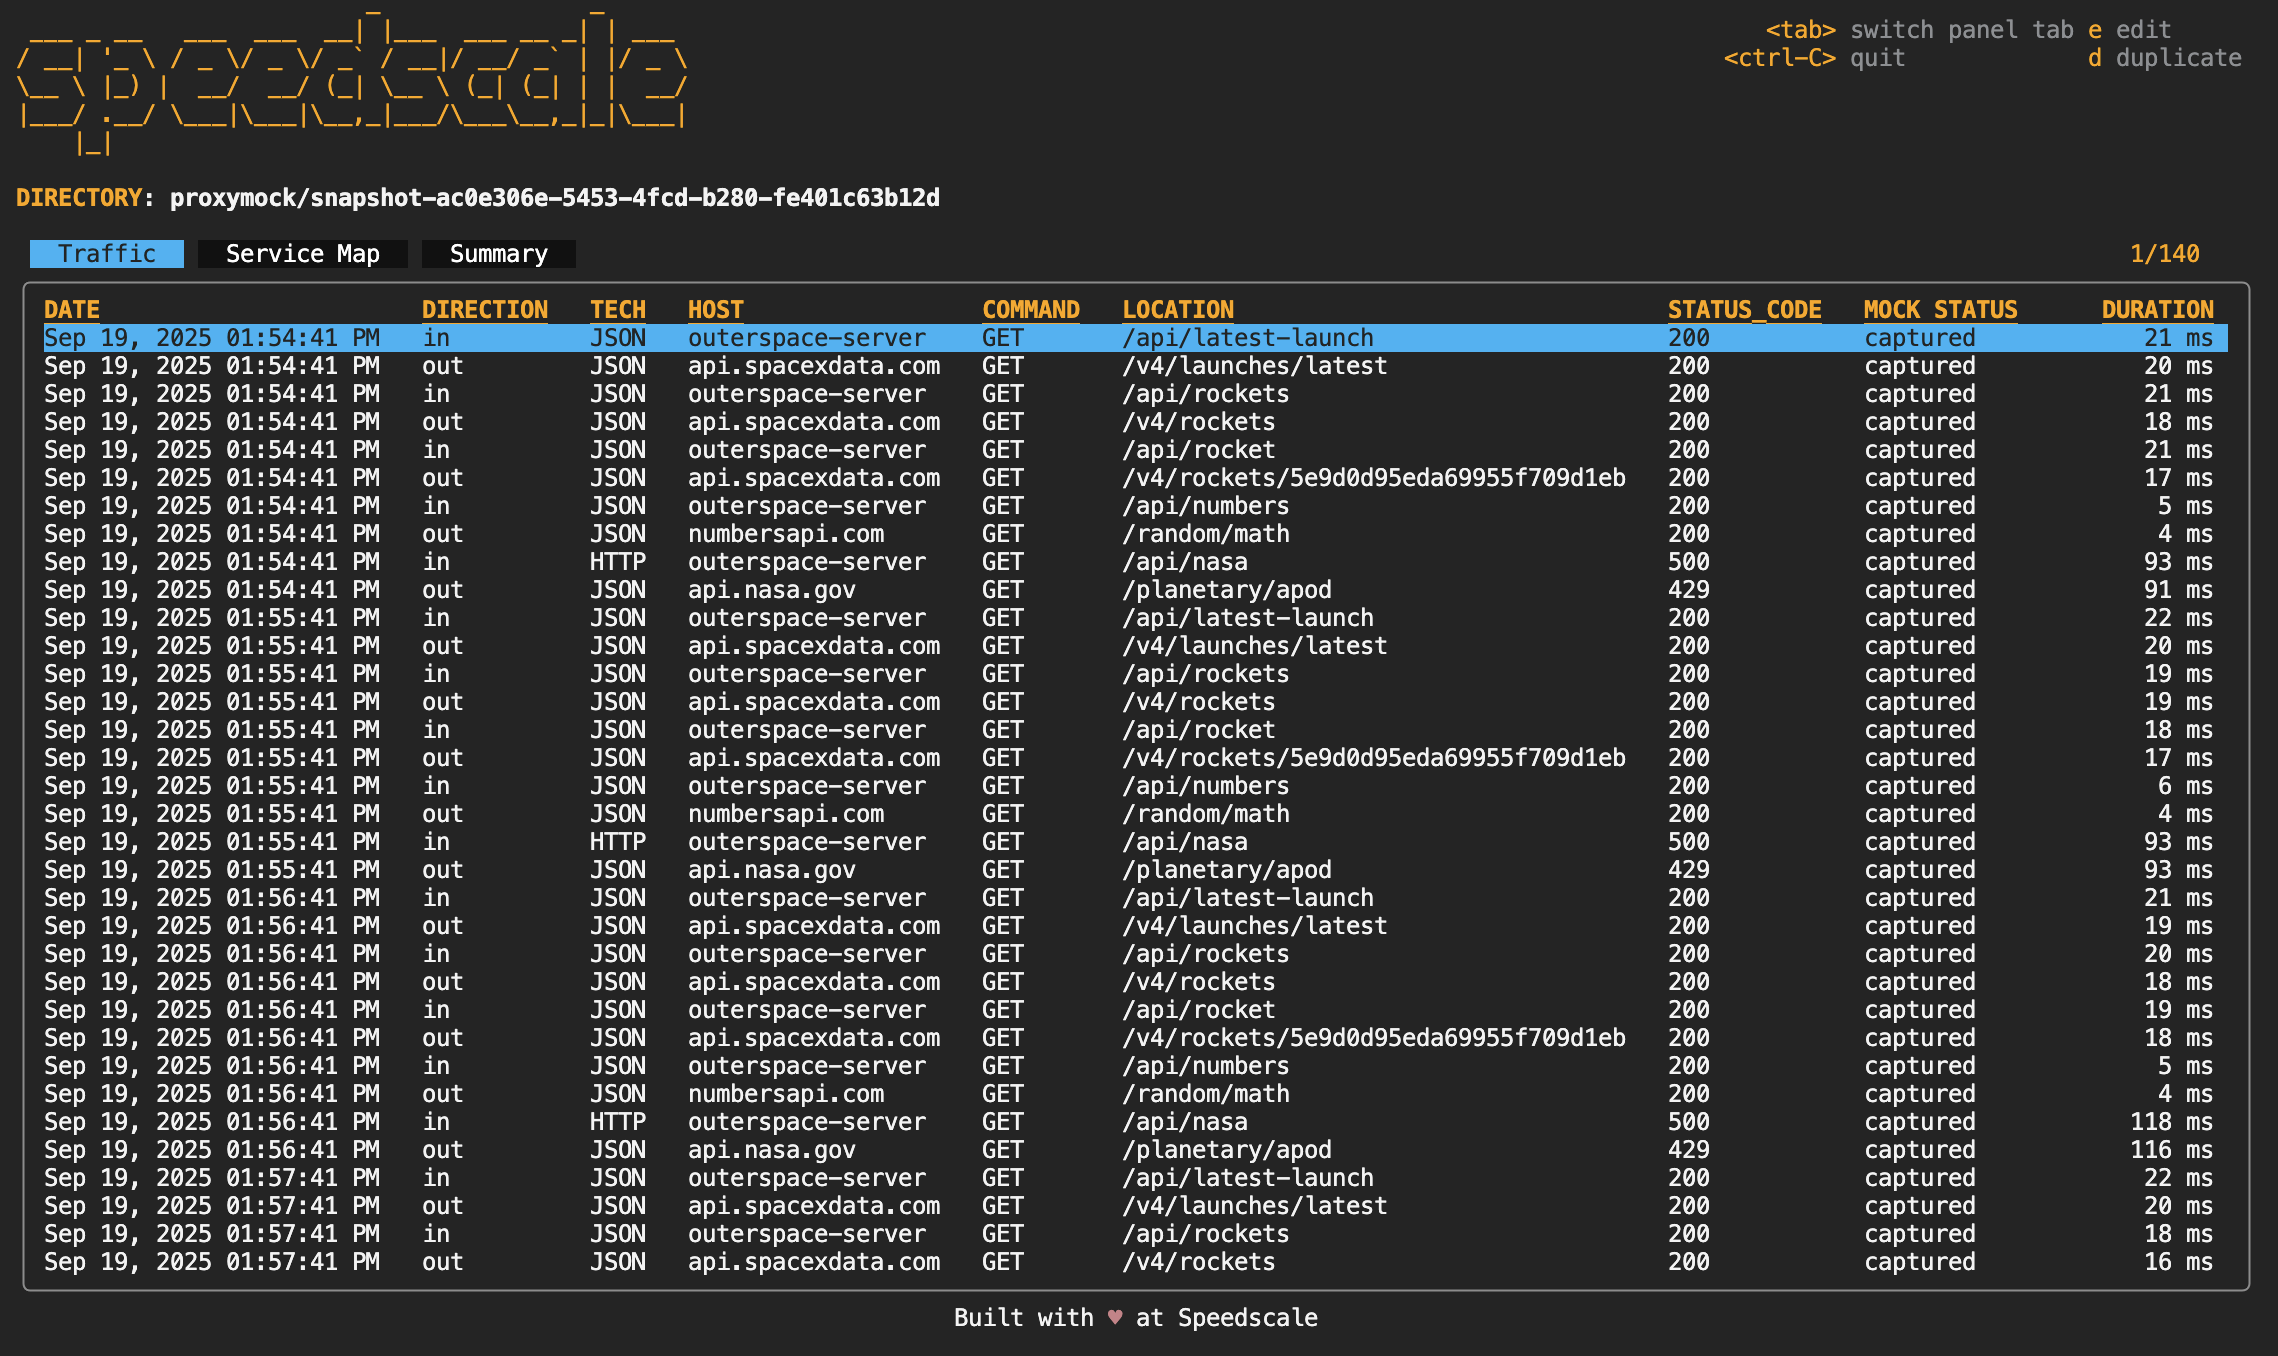Select the /planetary/apod row with 91 ms

coord(1226,590)
